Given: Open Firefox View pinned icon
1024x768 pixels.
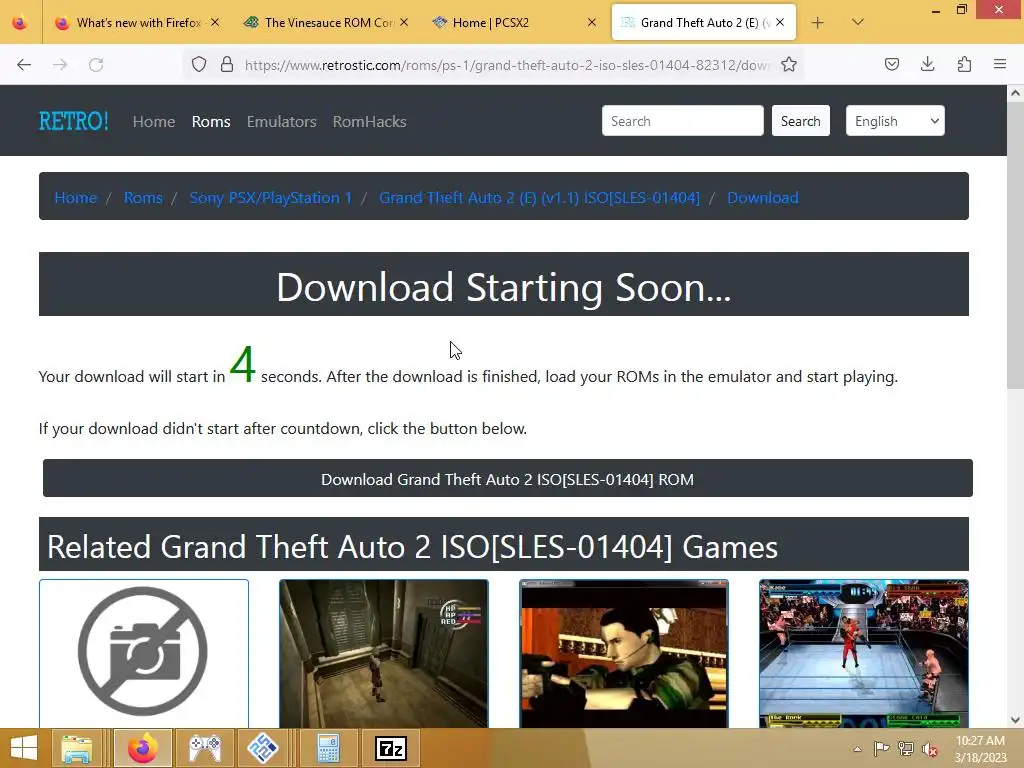Looking at the screenshot, I should point(20,22).
